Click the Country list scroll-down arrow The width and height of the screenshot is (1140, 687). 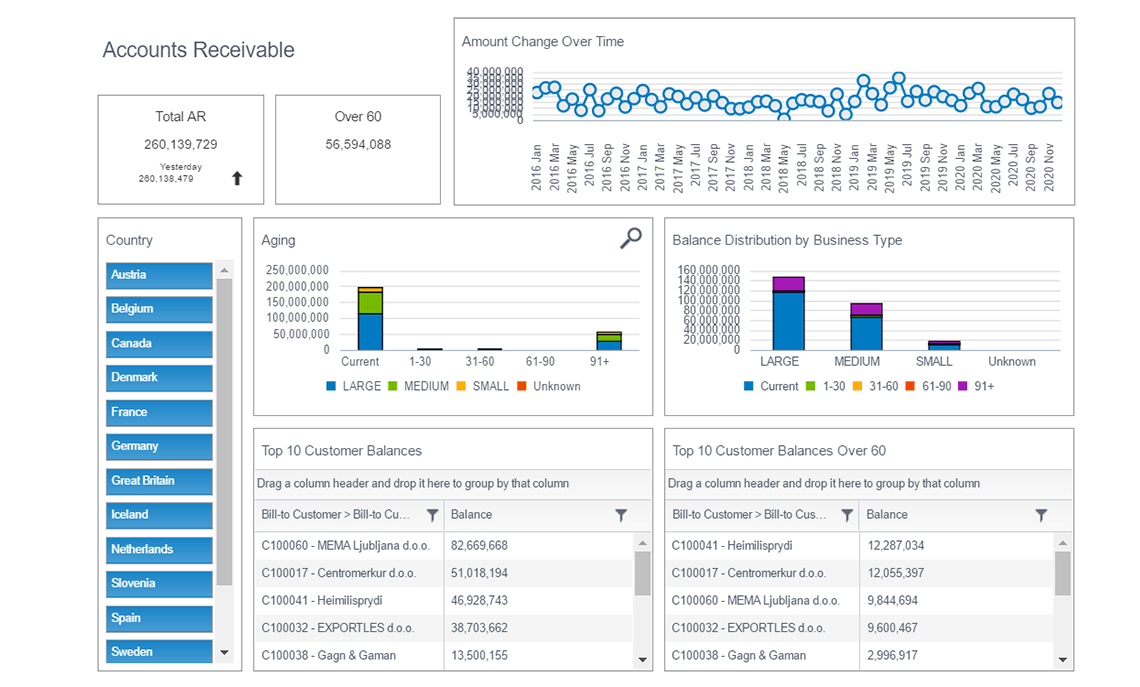[x=225, y=653]
